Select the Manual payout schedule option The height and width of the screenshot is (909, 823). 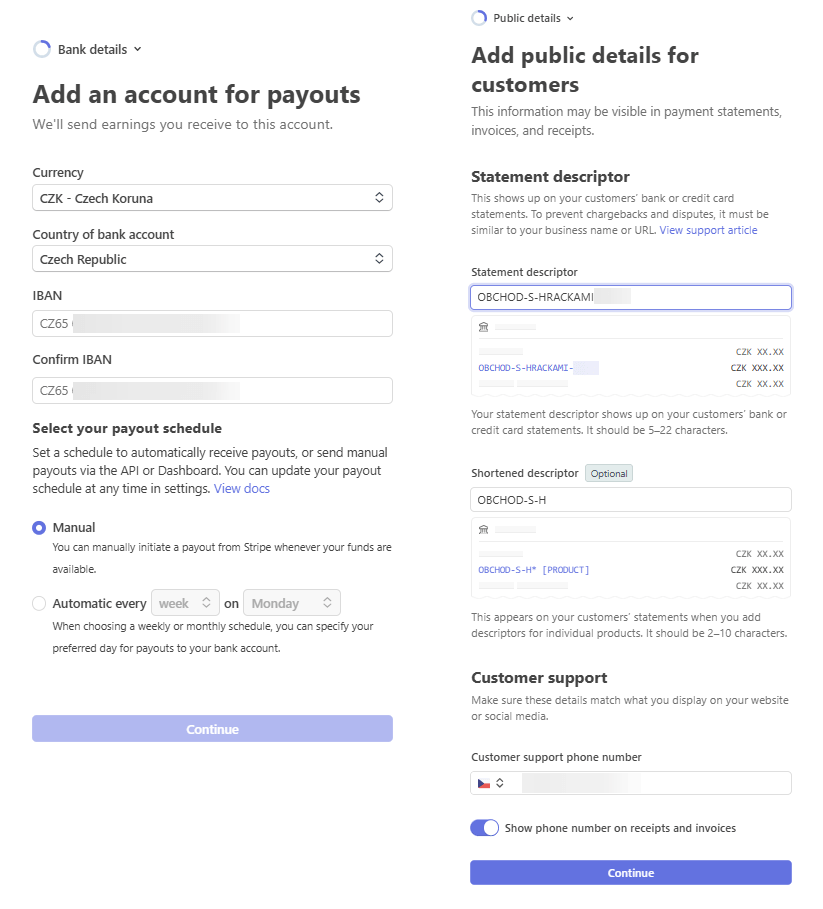pyautogui.click(x=39, y=528)
